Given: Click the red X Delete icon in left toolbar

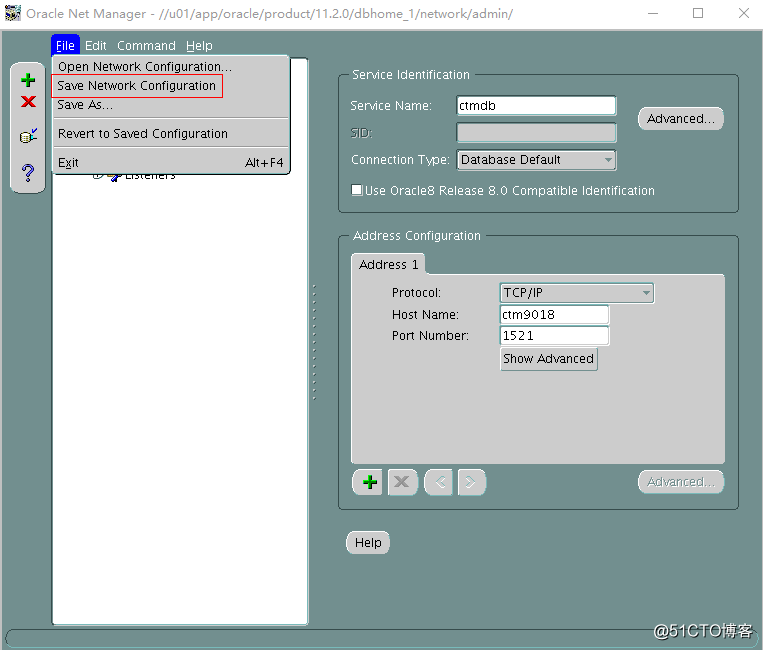Looking at the screenshot, I should [28, 102].
